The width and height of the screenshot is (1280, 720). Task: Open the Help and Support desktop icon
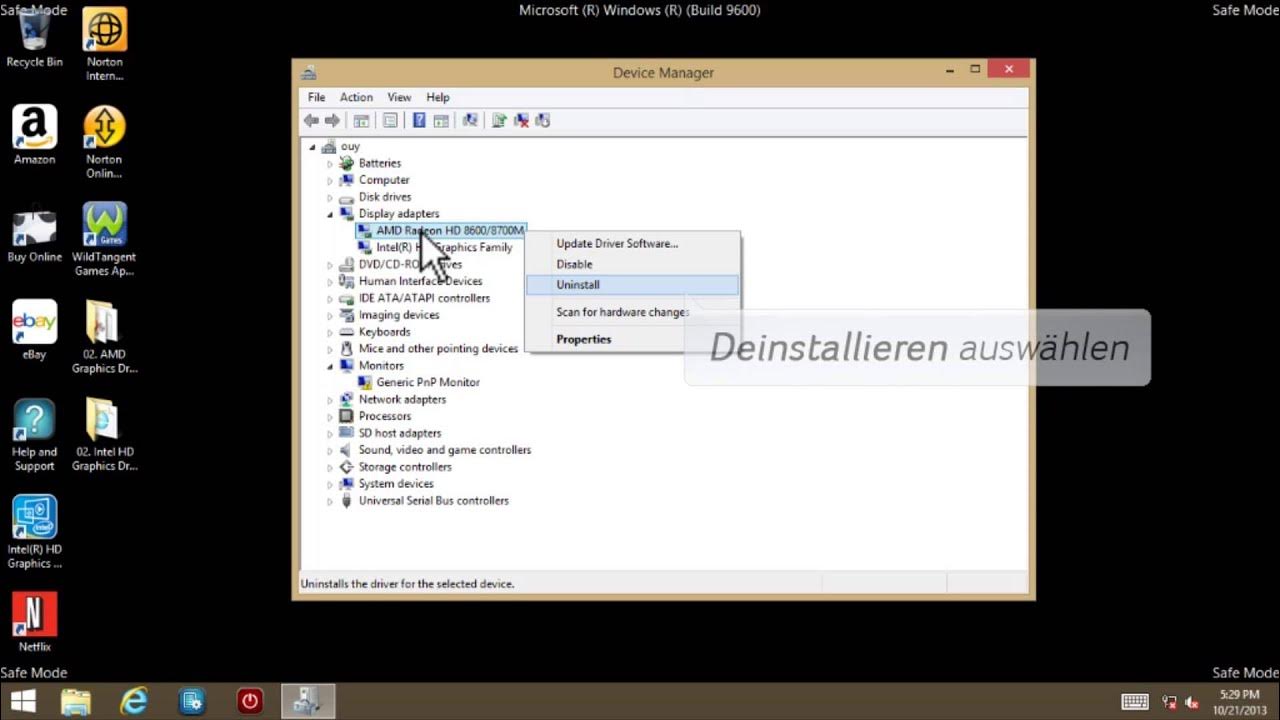34,435
